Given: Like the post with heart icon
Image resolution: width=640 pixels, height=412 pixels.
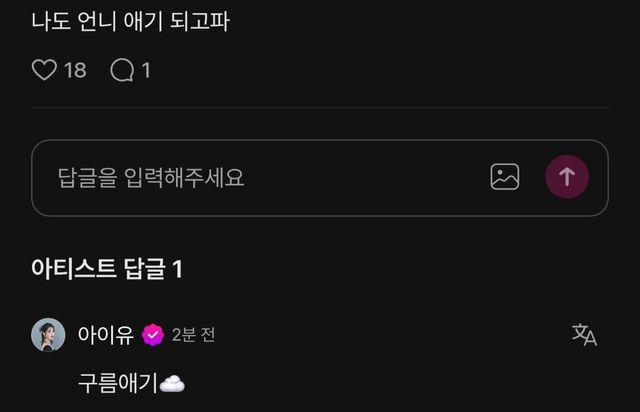Looking at the screenshot, I should click(x=44, y=70).
